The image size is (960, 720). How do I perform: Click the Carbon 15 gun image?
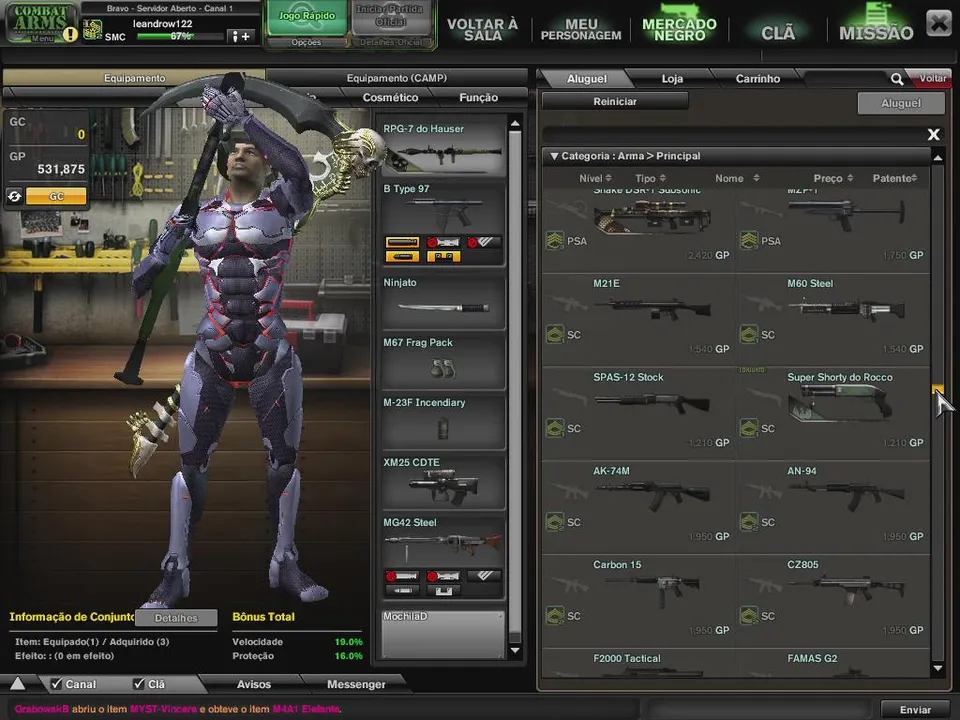[653, 589]
